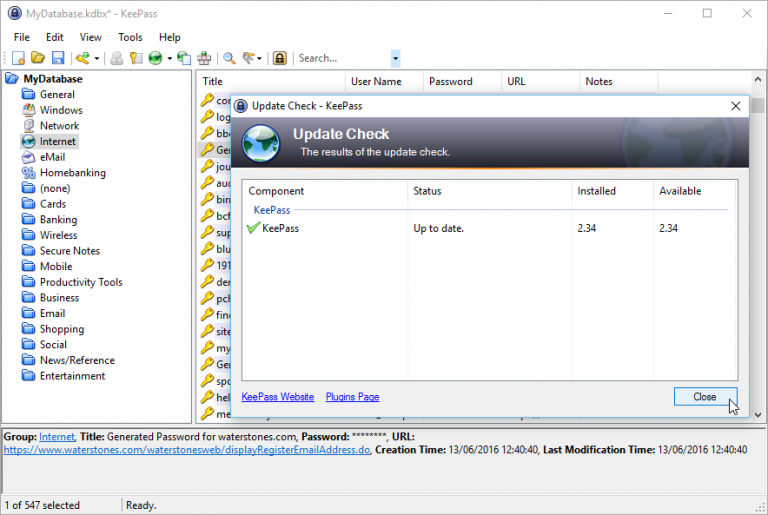Click the Copy User Name icon
Viewport: 768px width, 515px height.
click(117, 58)
